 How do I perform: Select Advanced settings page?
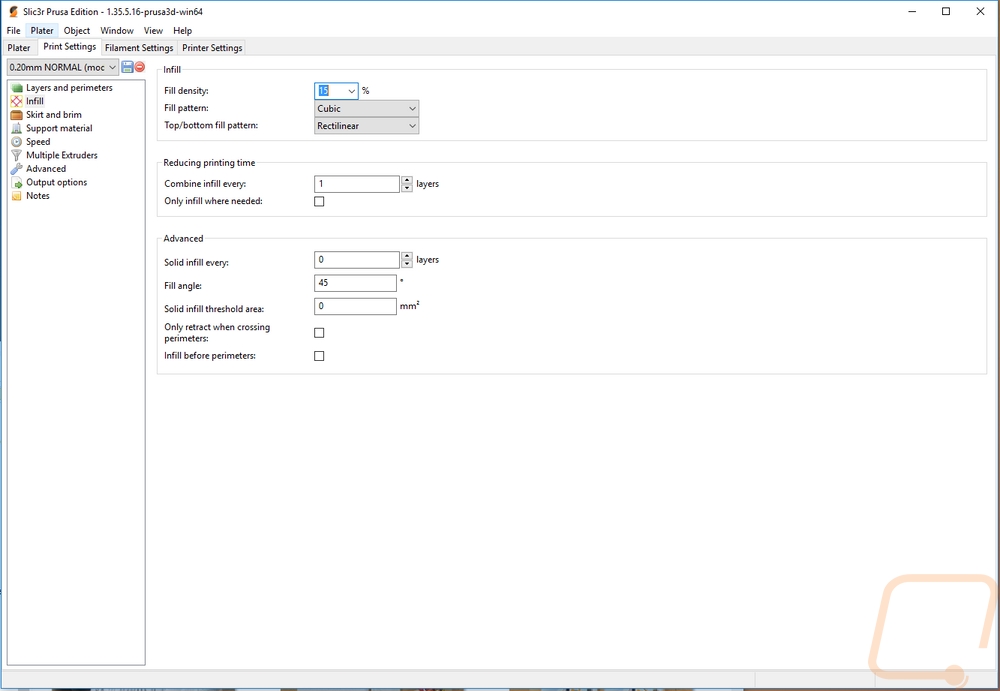[45, 169]
